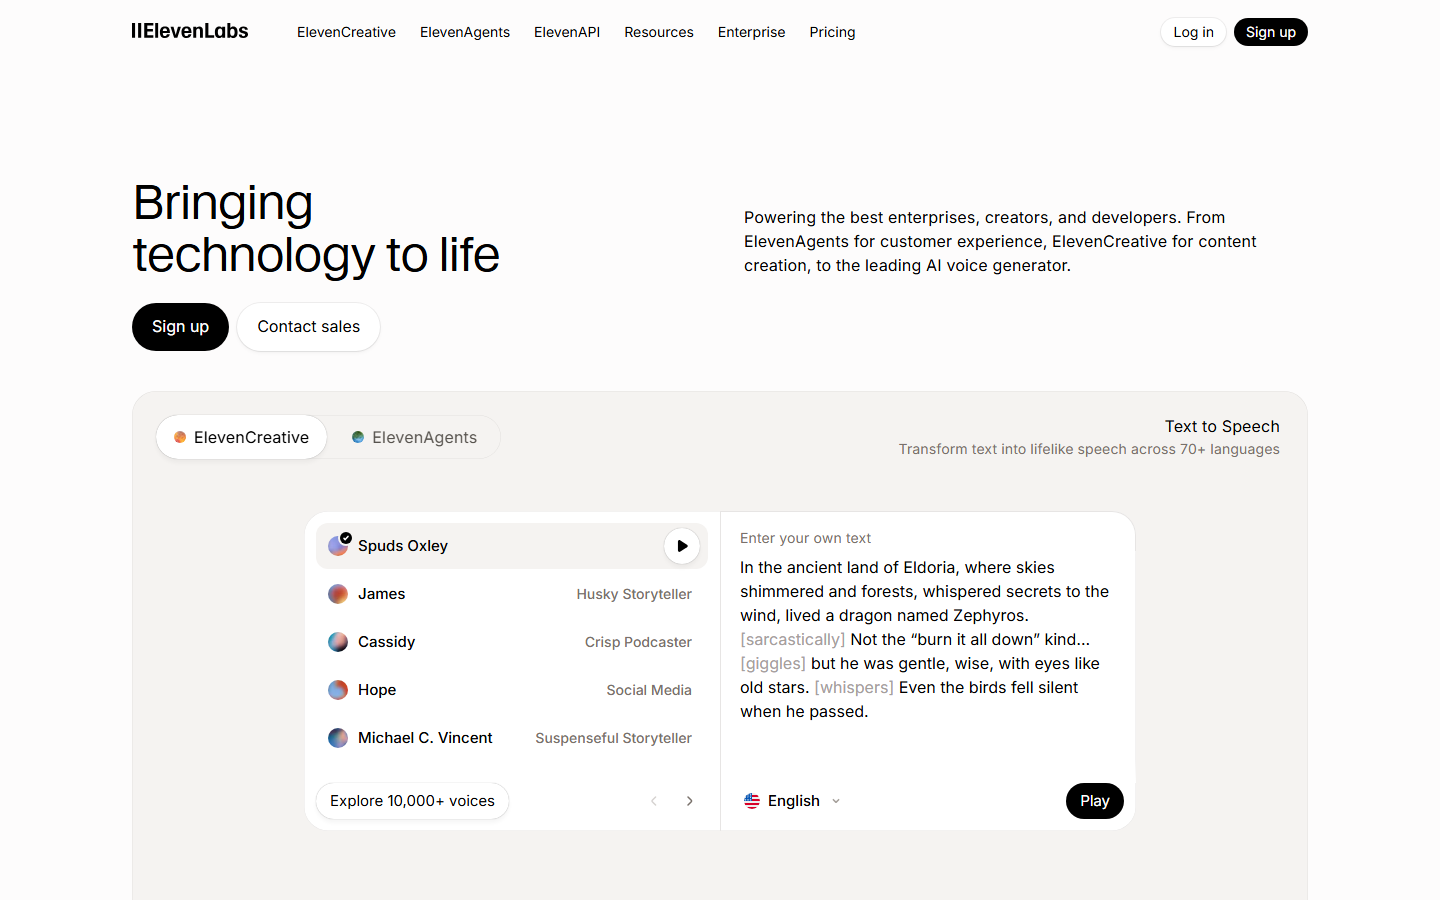Viewport: 1440px width, 900px height.
Task: Click Hope's voice avatar icon
Action: (338, 689)
